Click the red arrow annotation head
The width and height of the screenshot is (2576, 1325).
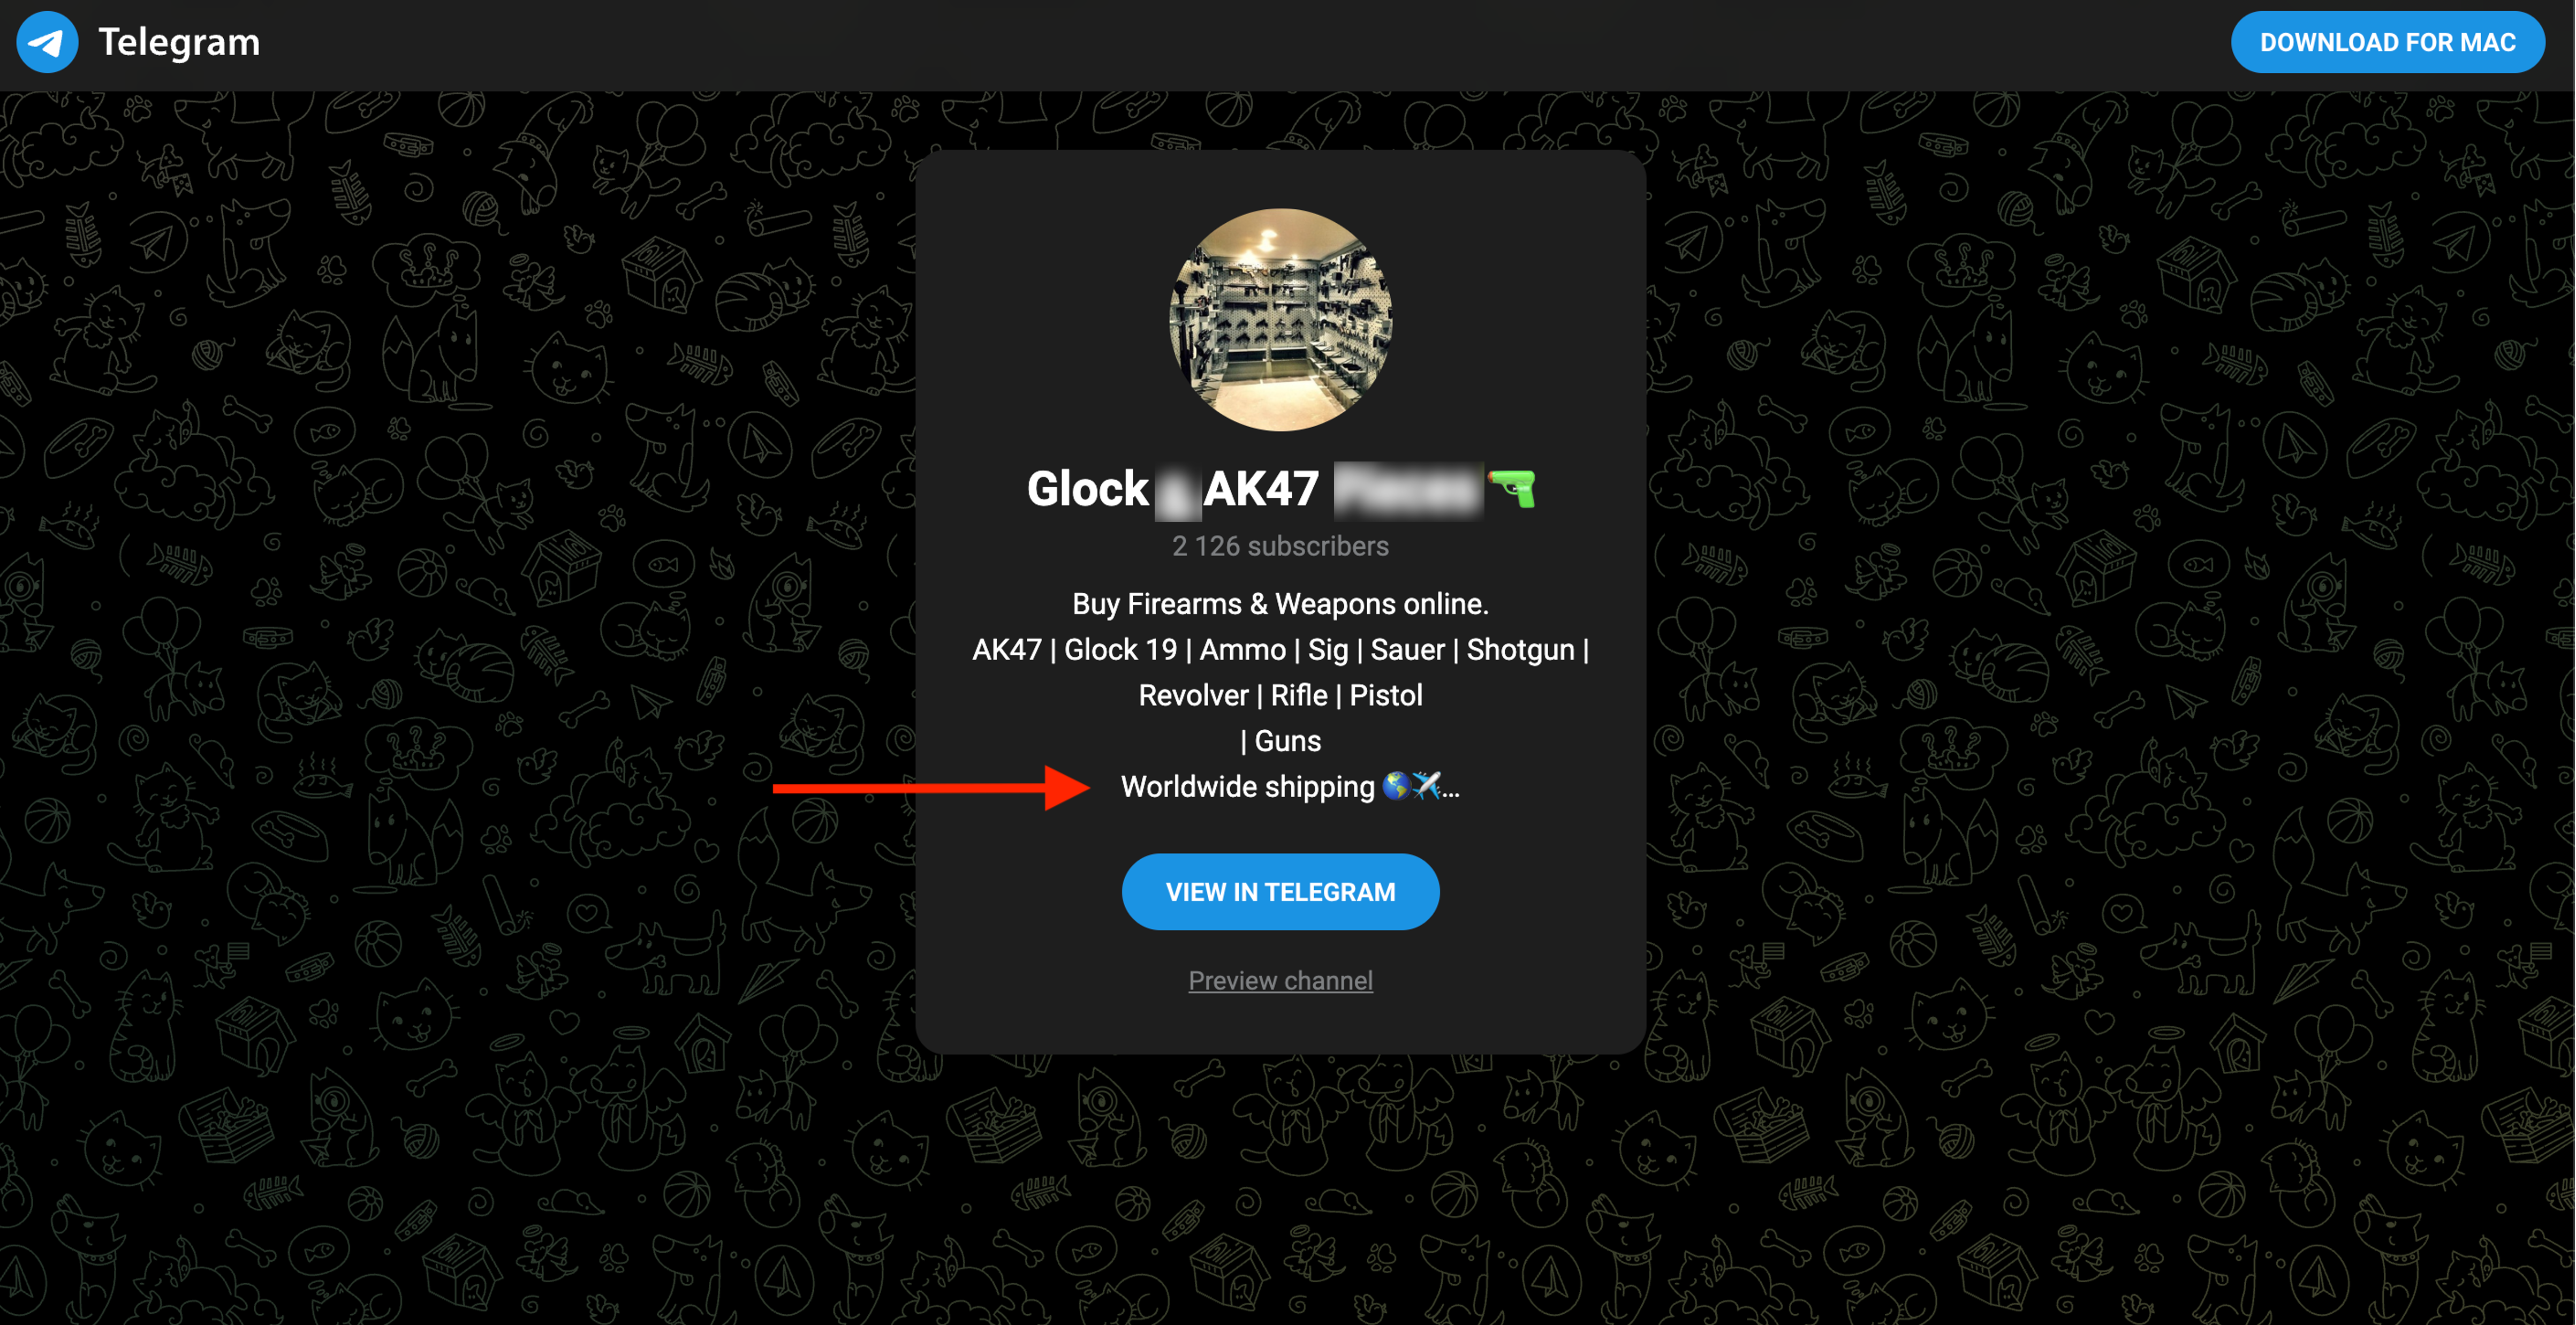tap(1067, 788)
